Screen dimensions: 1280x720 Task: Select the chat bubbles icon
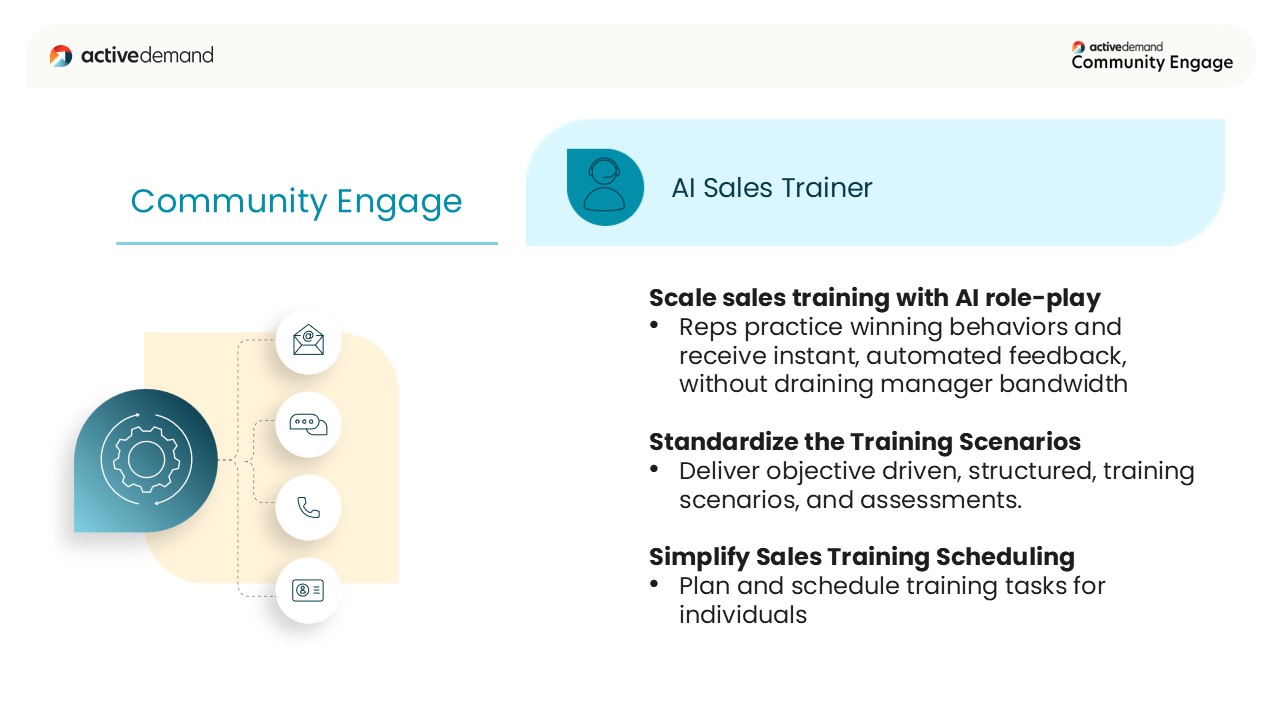(x=308, y=424)
